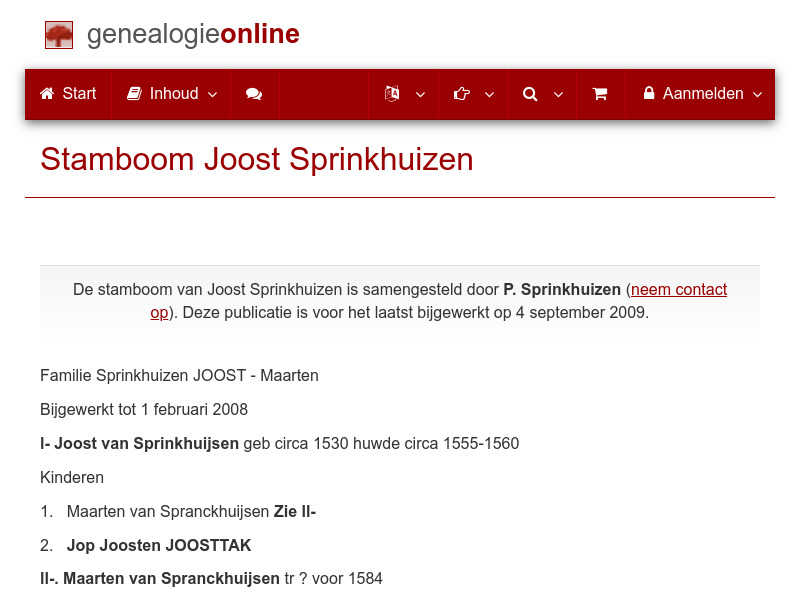Open the speech bubble chat icon
Image resolution: width=800 pixels, height=600 pixels.
[x=253, y=93]
